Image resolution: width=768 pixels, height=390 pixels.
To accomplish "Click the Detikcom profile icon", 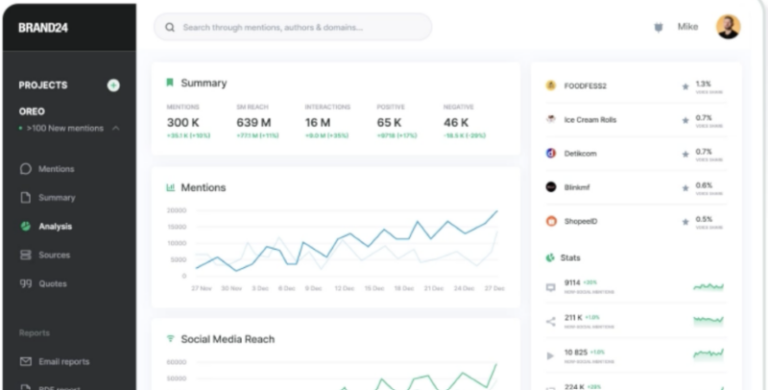I will tap(551, 153).
